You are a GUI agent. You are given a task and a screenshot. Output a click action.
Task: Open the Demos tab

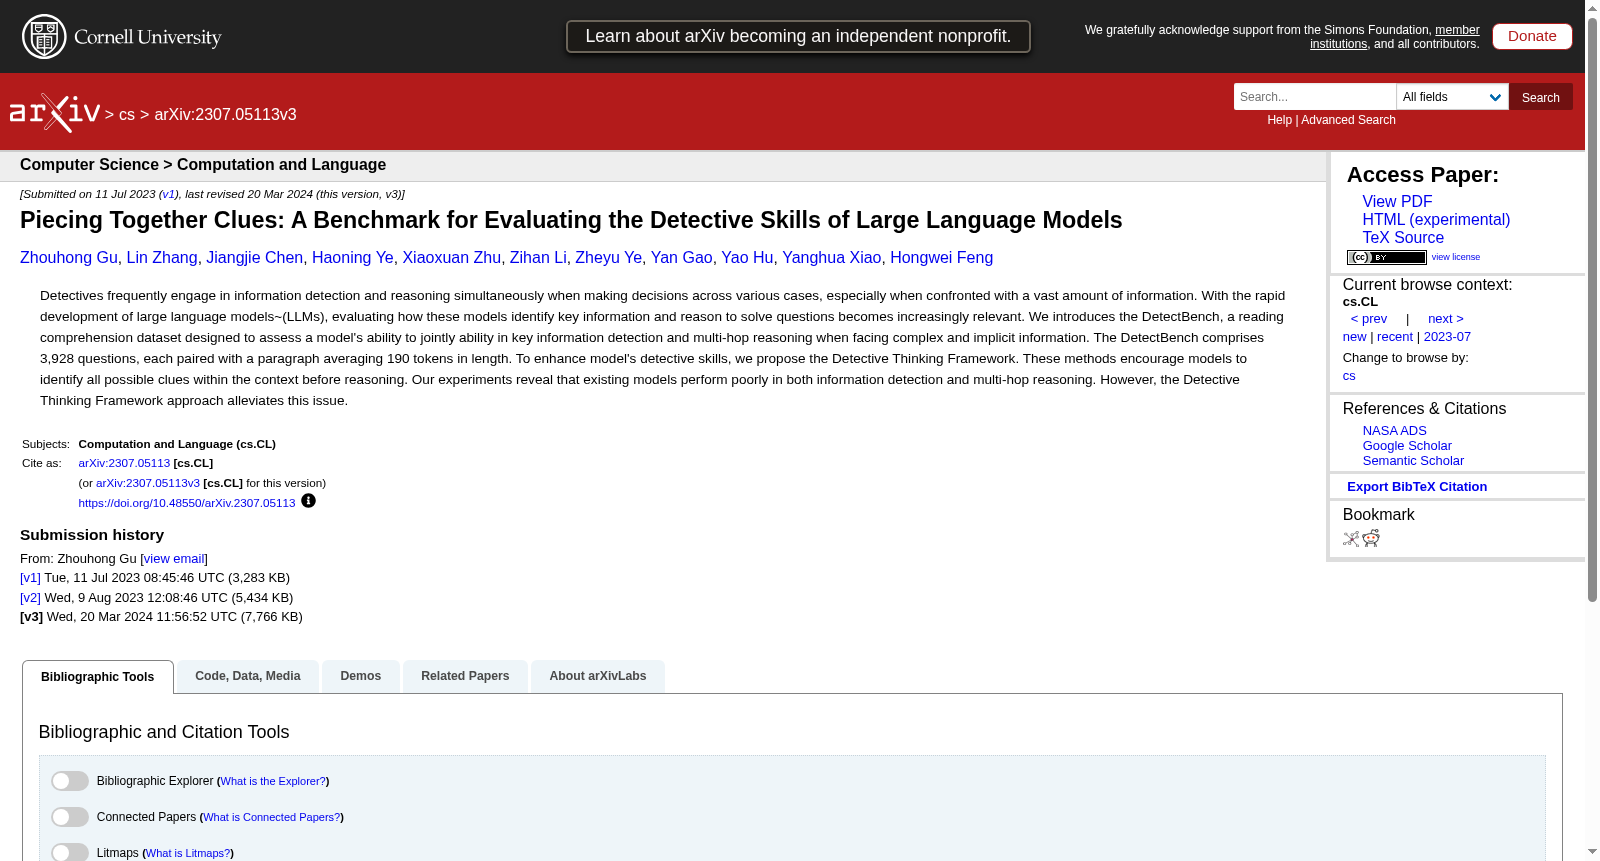point(361,676)
